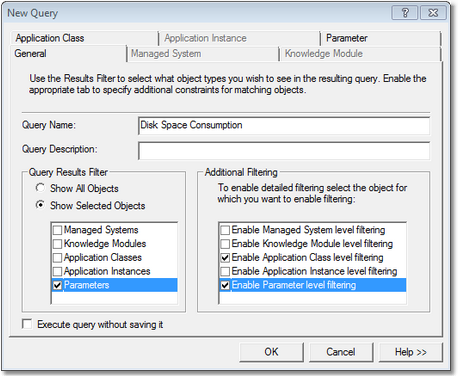Image resolution: width=458 pixels, height=378 pixels.
Task: Close the New Query dialog with X
Action: (433, 13)
